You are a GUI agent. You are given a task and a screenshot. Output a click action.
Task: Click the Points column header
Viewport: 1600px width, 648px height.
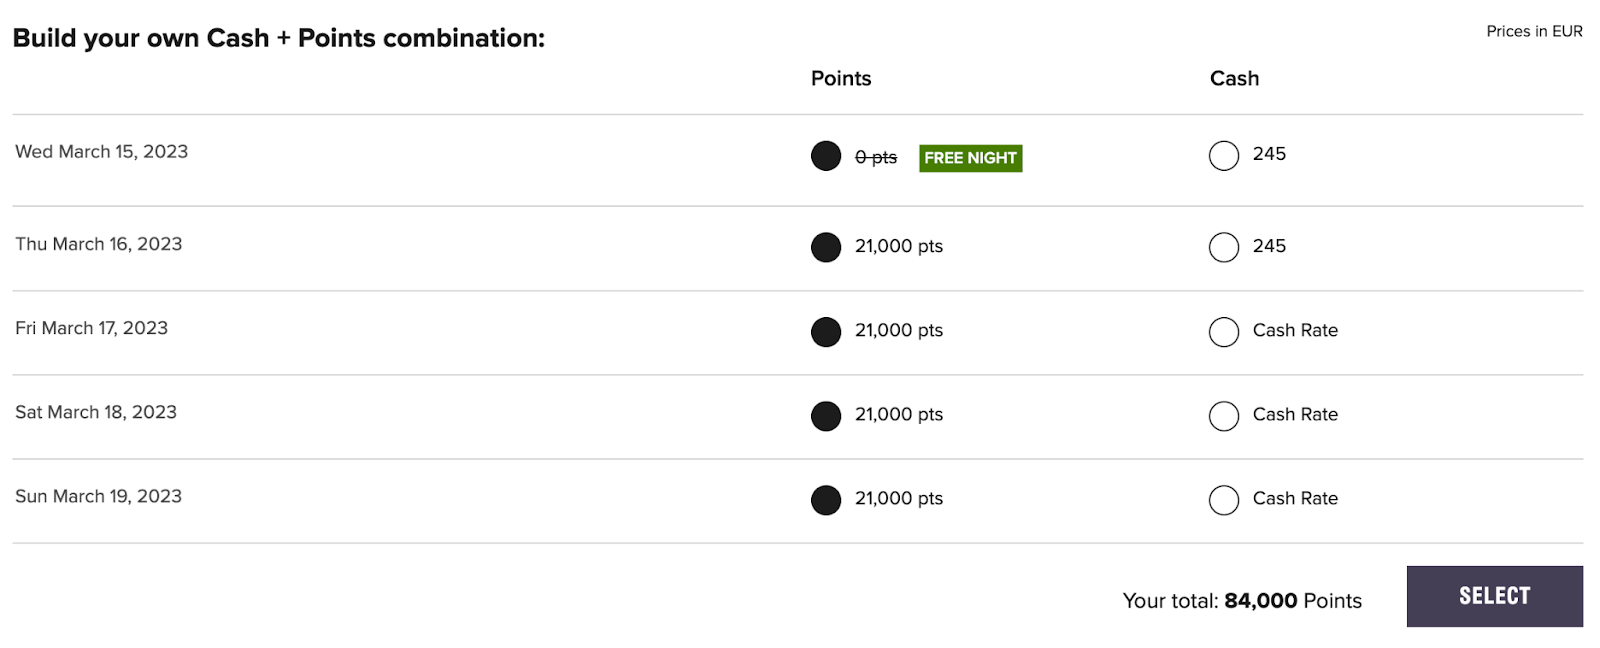coord(841,78)
